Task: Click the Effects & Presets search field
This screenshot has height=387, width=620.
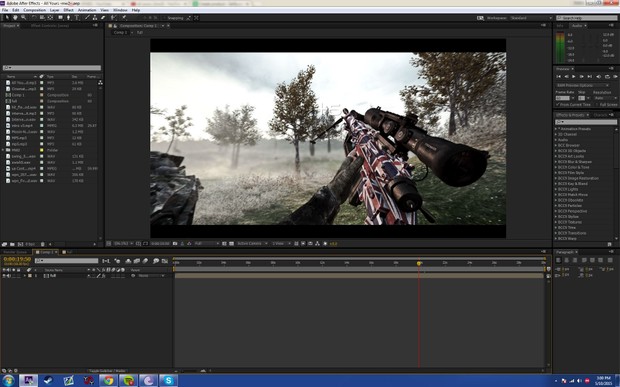Action: pos(586,122)
